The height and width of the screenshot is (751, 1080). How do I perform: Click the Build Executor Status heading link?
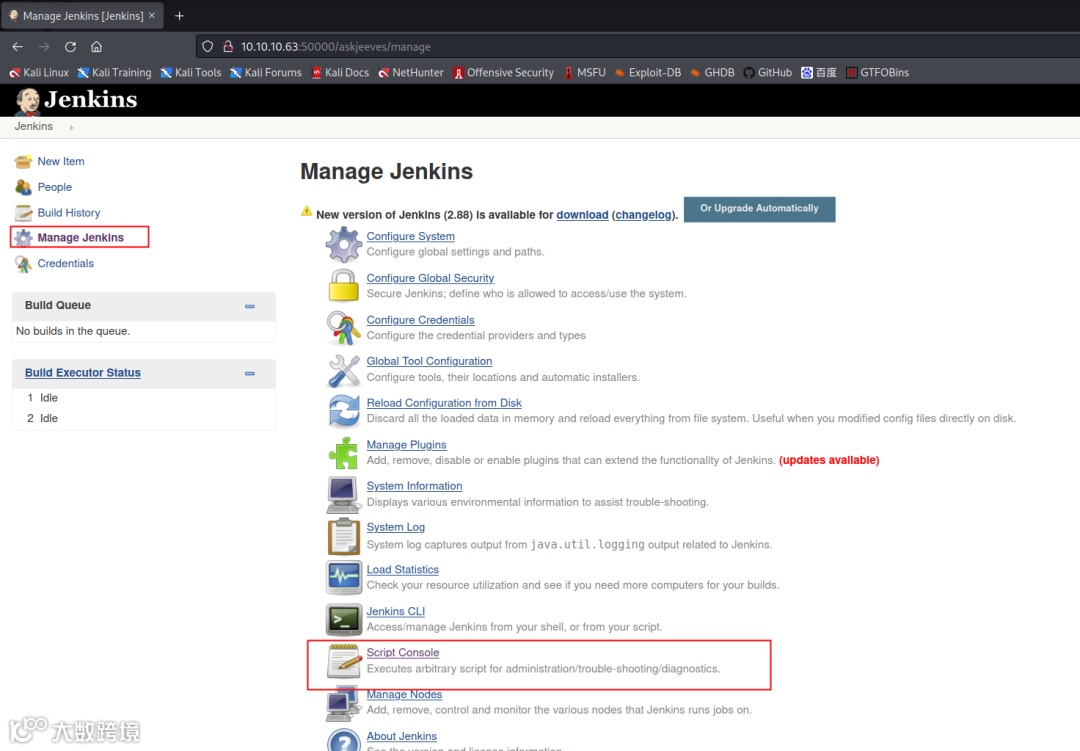[83, 373]
